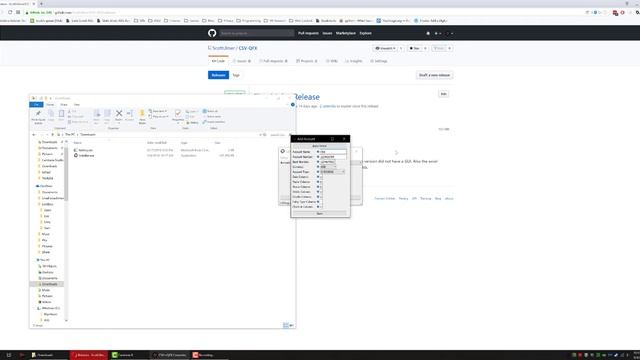This screenshot has width=640, height=360.
Task: Open the commits-since-release link
Action: [327, 106]
